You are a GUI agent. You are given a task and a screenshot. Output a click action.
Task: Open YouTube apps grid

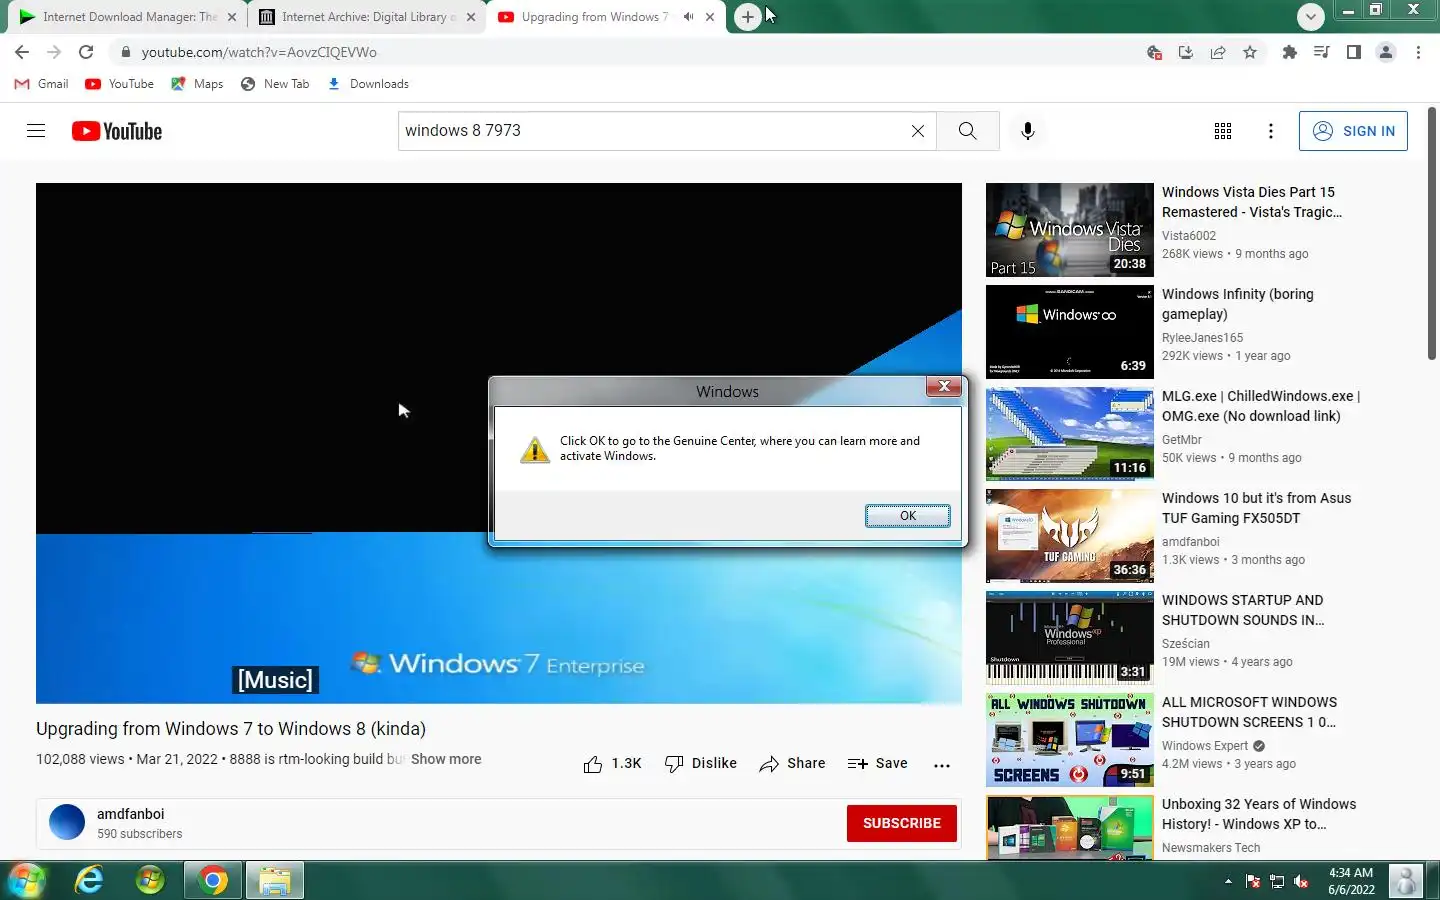[x=1222, y=131]
